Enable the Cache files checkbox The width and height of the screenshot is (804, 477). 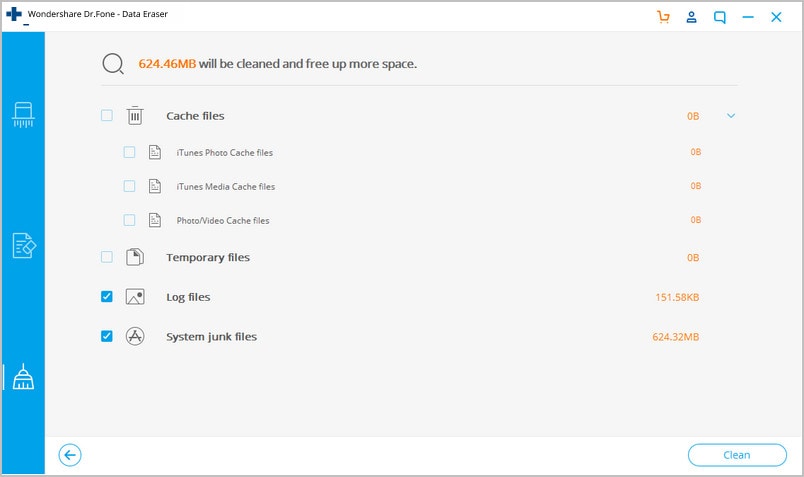click(x=107, y=116)
